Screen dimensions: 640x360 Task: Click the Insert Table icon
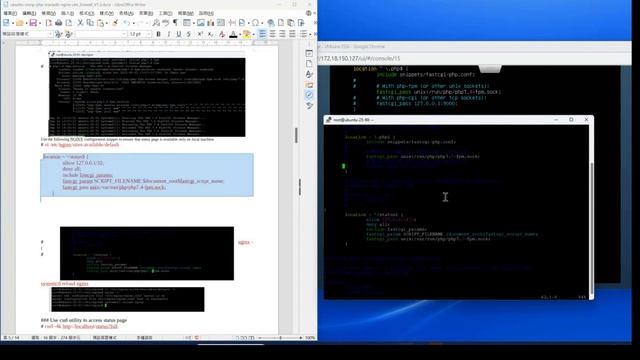(187, 23)
